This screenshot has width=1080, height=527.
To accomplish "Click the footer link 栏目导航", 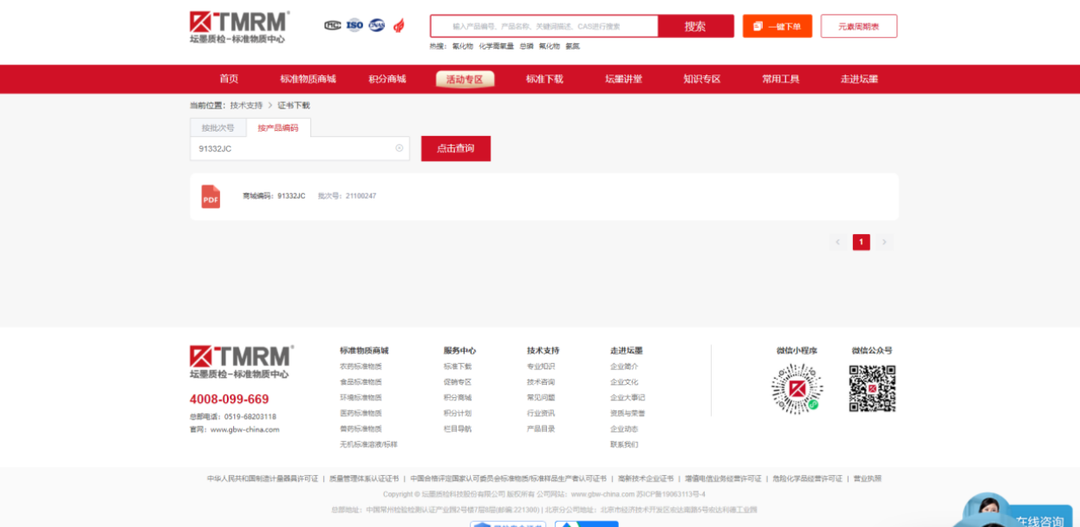I will [x=457, y=428].
